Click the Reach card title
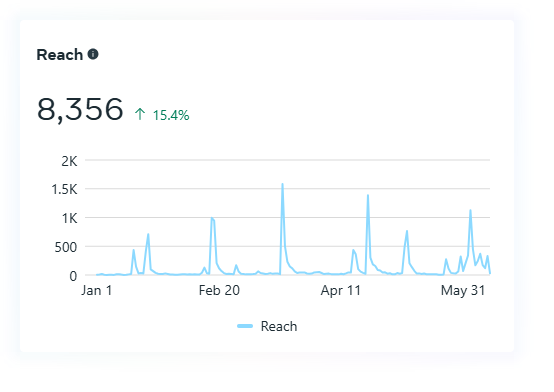The width and height of the screenshot is (554, 392). click(x=60, y=55)
